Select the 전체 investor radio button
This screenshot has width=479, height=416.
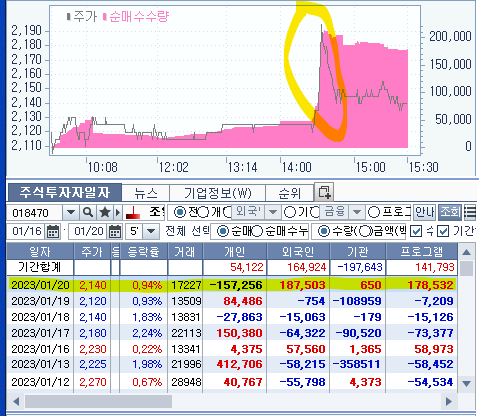tap(180, 212)
